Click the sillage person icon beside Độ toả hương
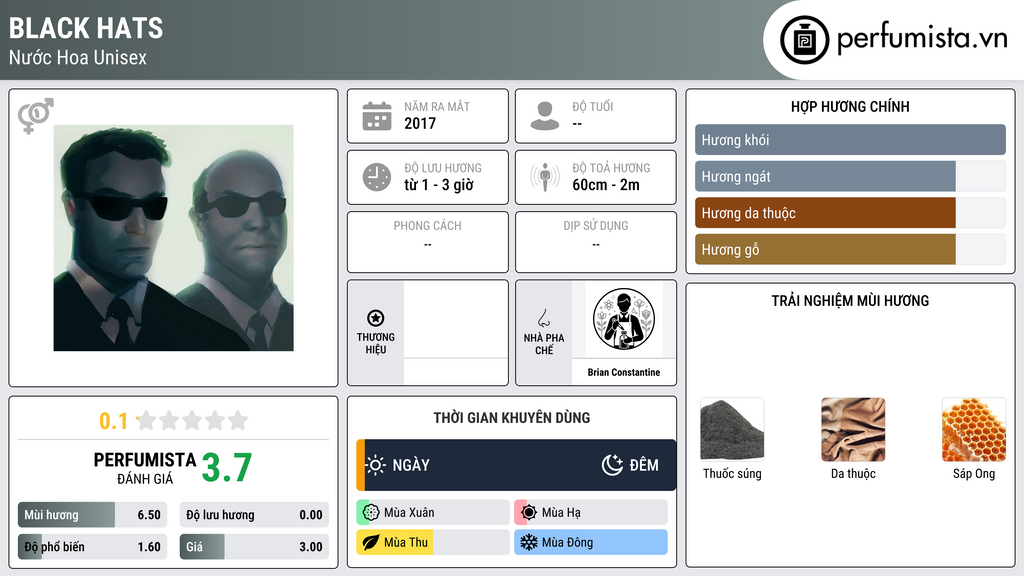The image size is (1024, 576). click(545, 177)
